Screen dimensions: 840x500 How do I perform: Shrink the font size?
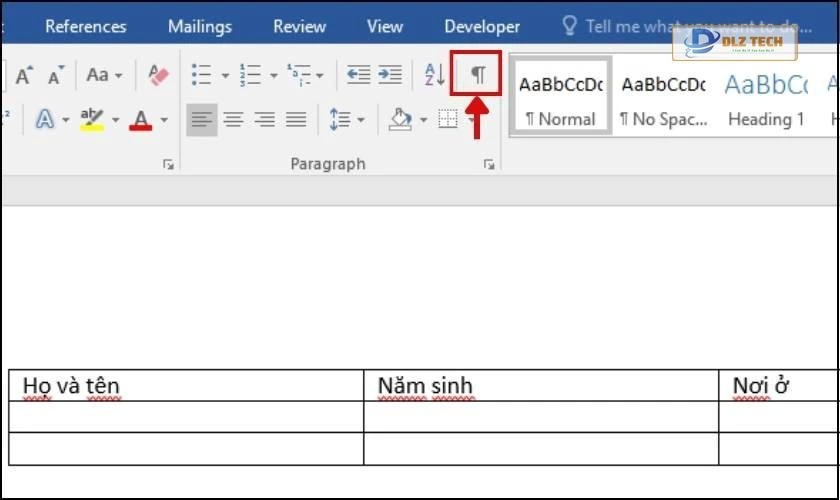(x=57, y=75)
